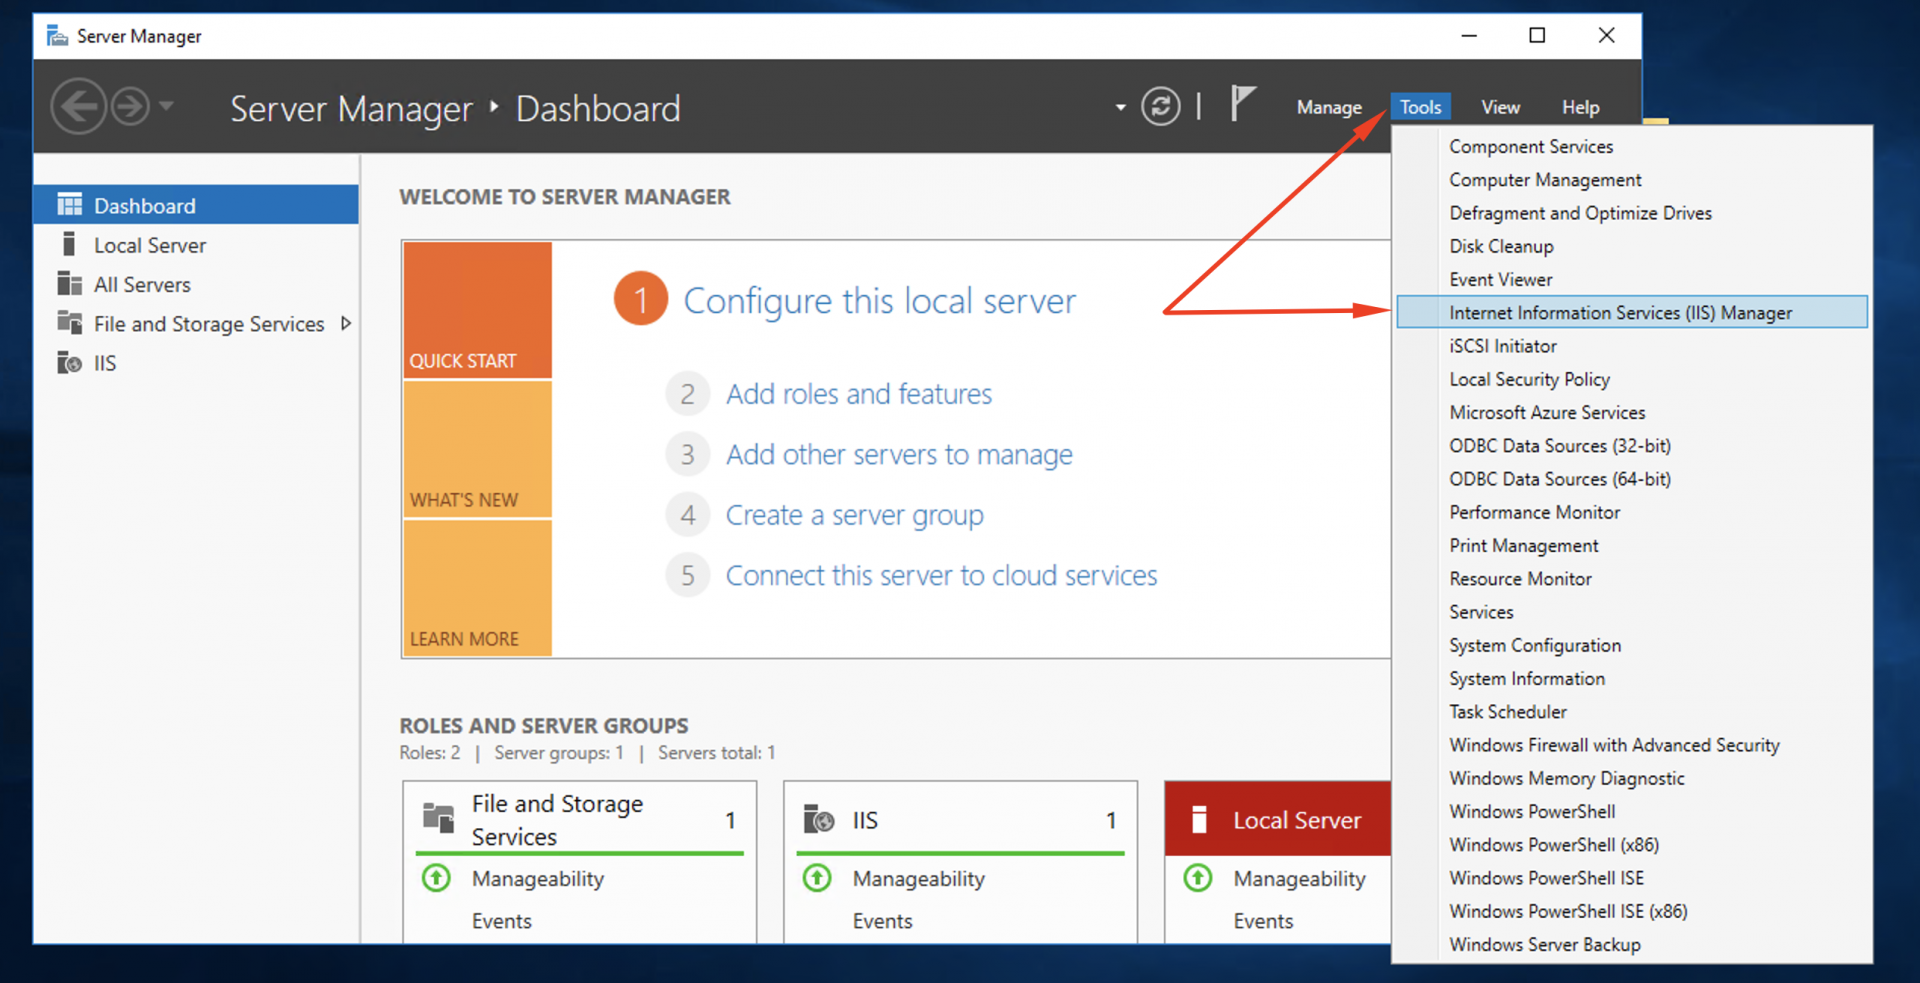Click the Server Manager title bar icon
This screenshot has width=1920, height=983.
click(58, 36)
